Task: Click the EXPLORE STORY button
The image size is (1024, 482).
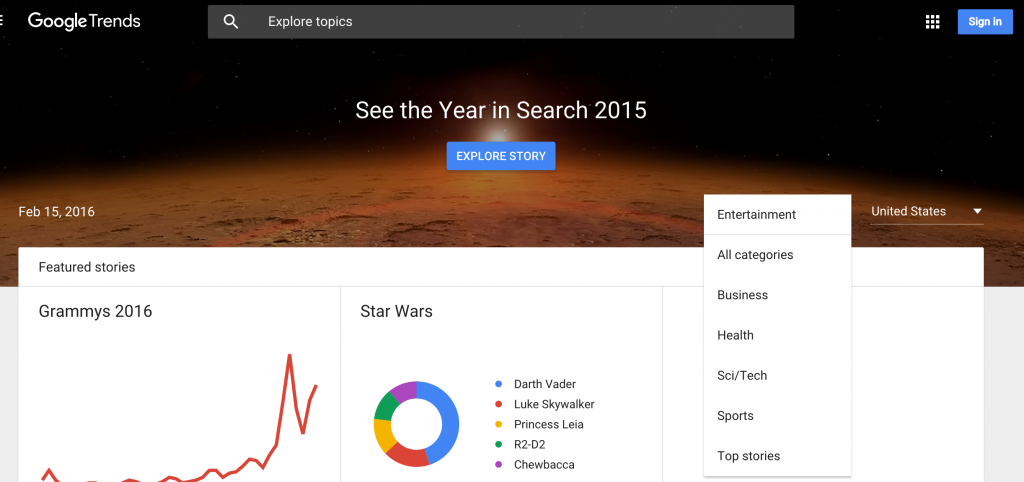Action: tap(501, 156)
